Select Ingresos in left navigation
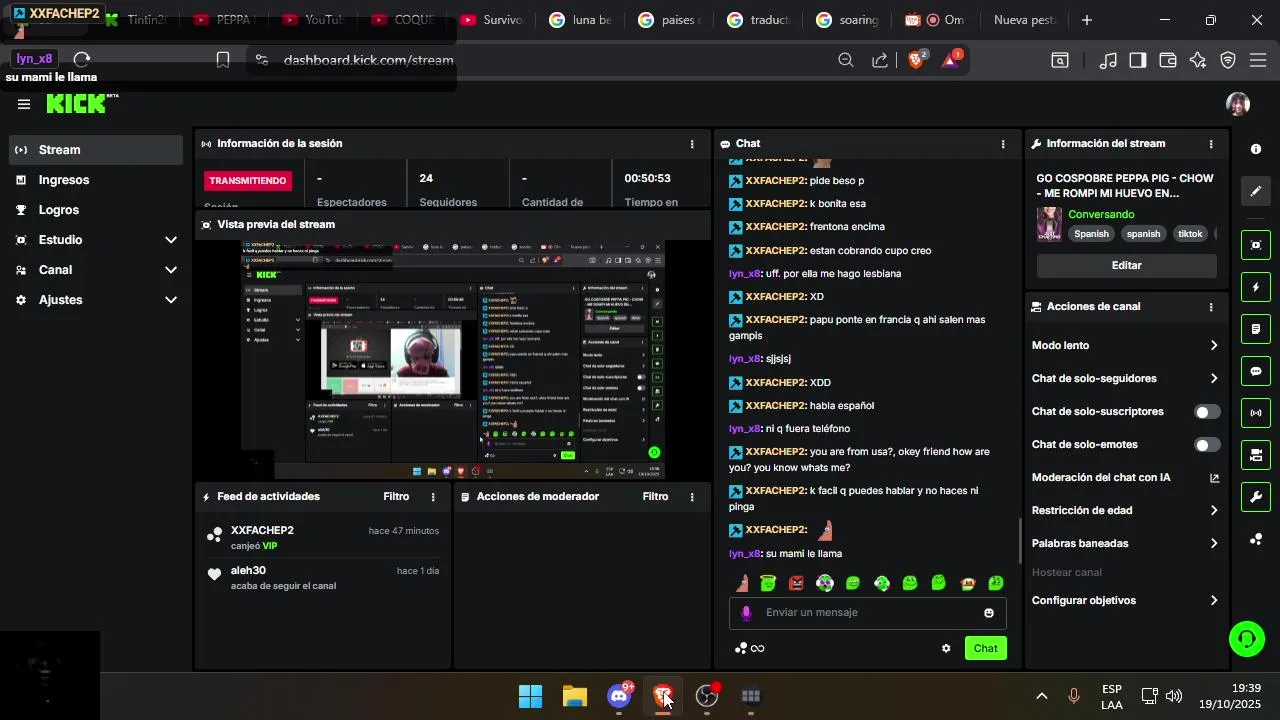Image resolution: width=1280 pixels, height=720 pixels. [x=96, y=180]
